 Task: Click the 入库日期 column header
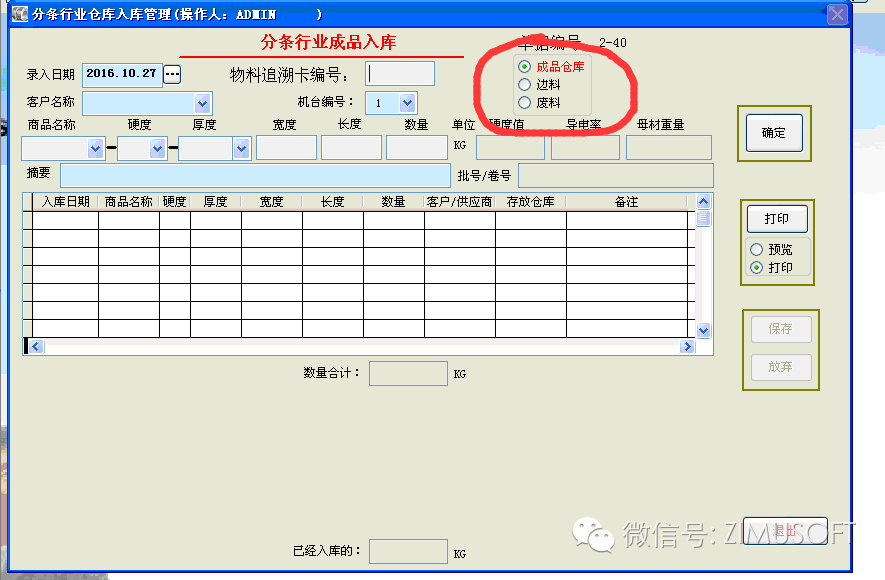[65, 202]
